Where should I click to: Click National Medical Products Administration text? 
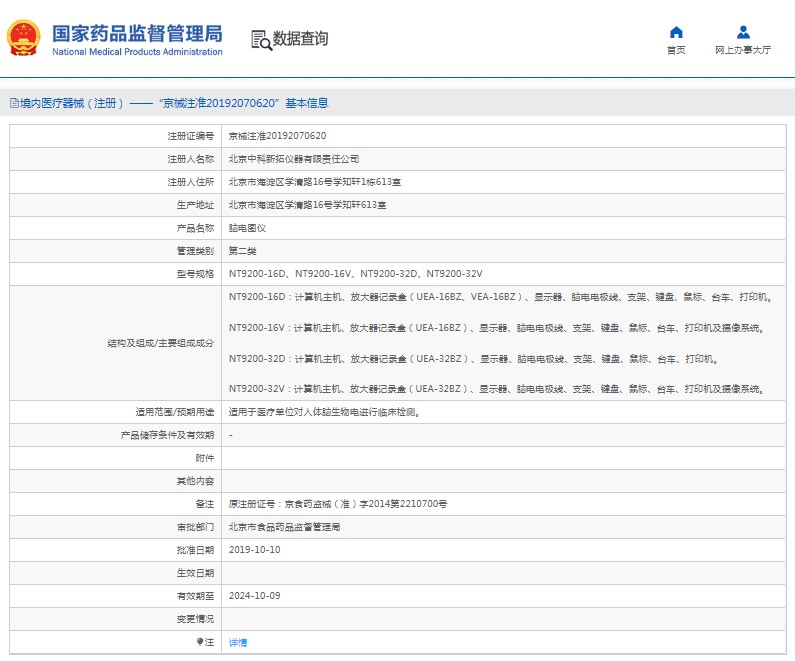point(137,52)
